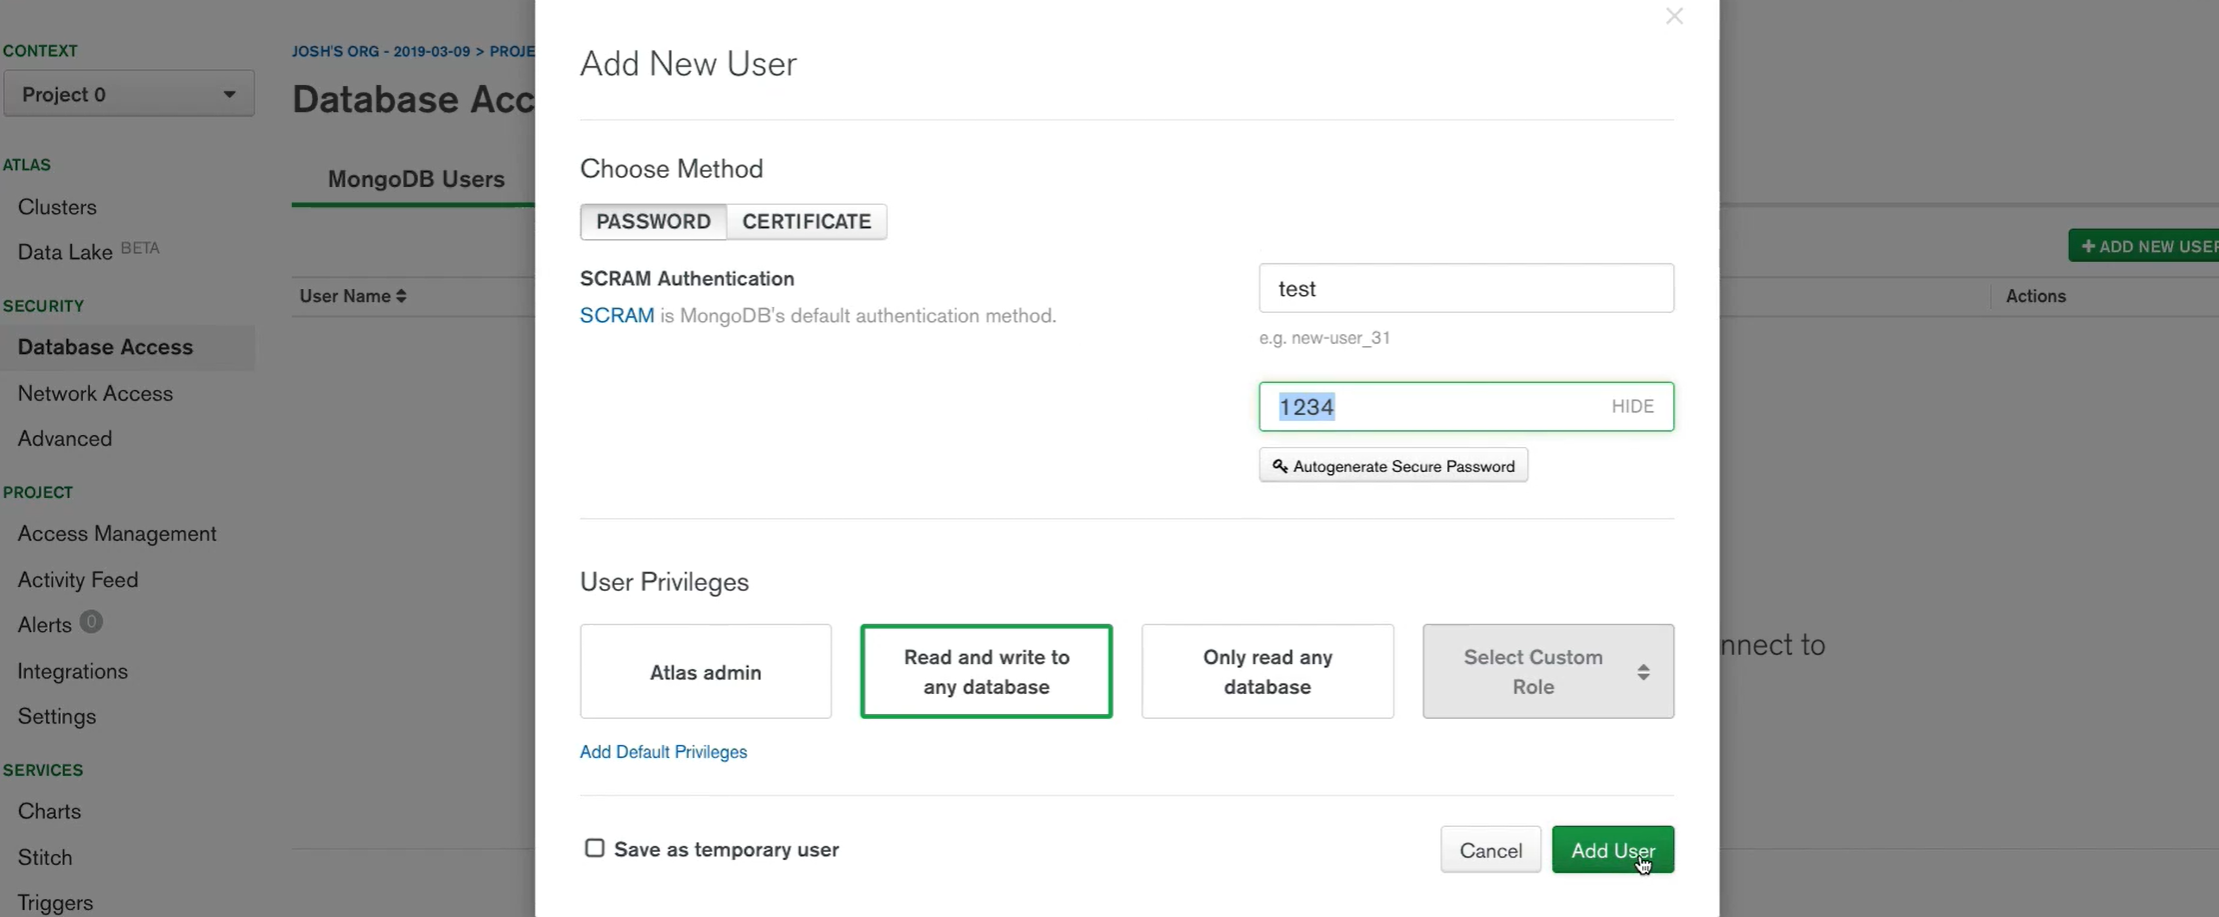This screenshot has height=917, width=2219.
Task: Click Autogenerate Secure Password button
Action: coord(1393,466)
